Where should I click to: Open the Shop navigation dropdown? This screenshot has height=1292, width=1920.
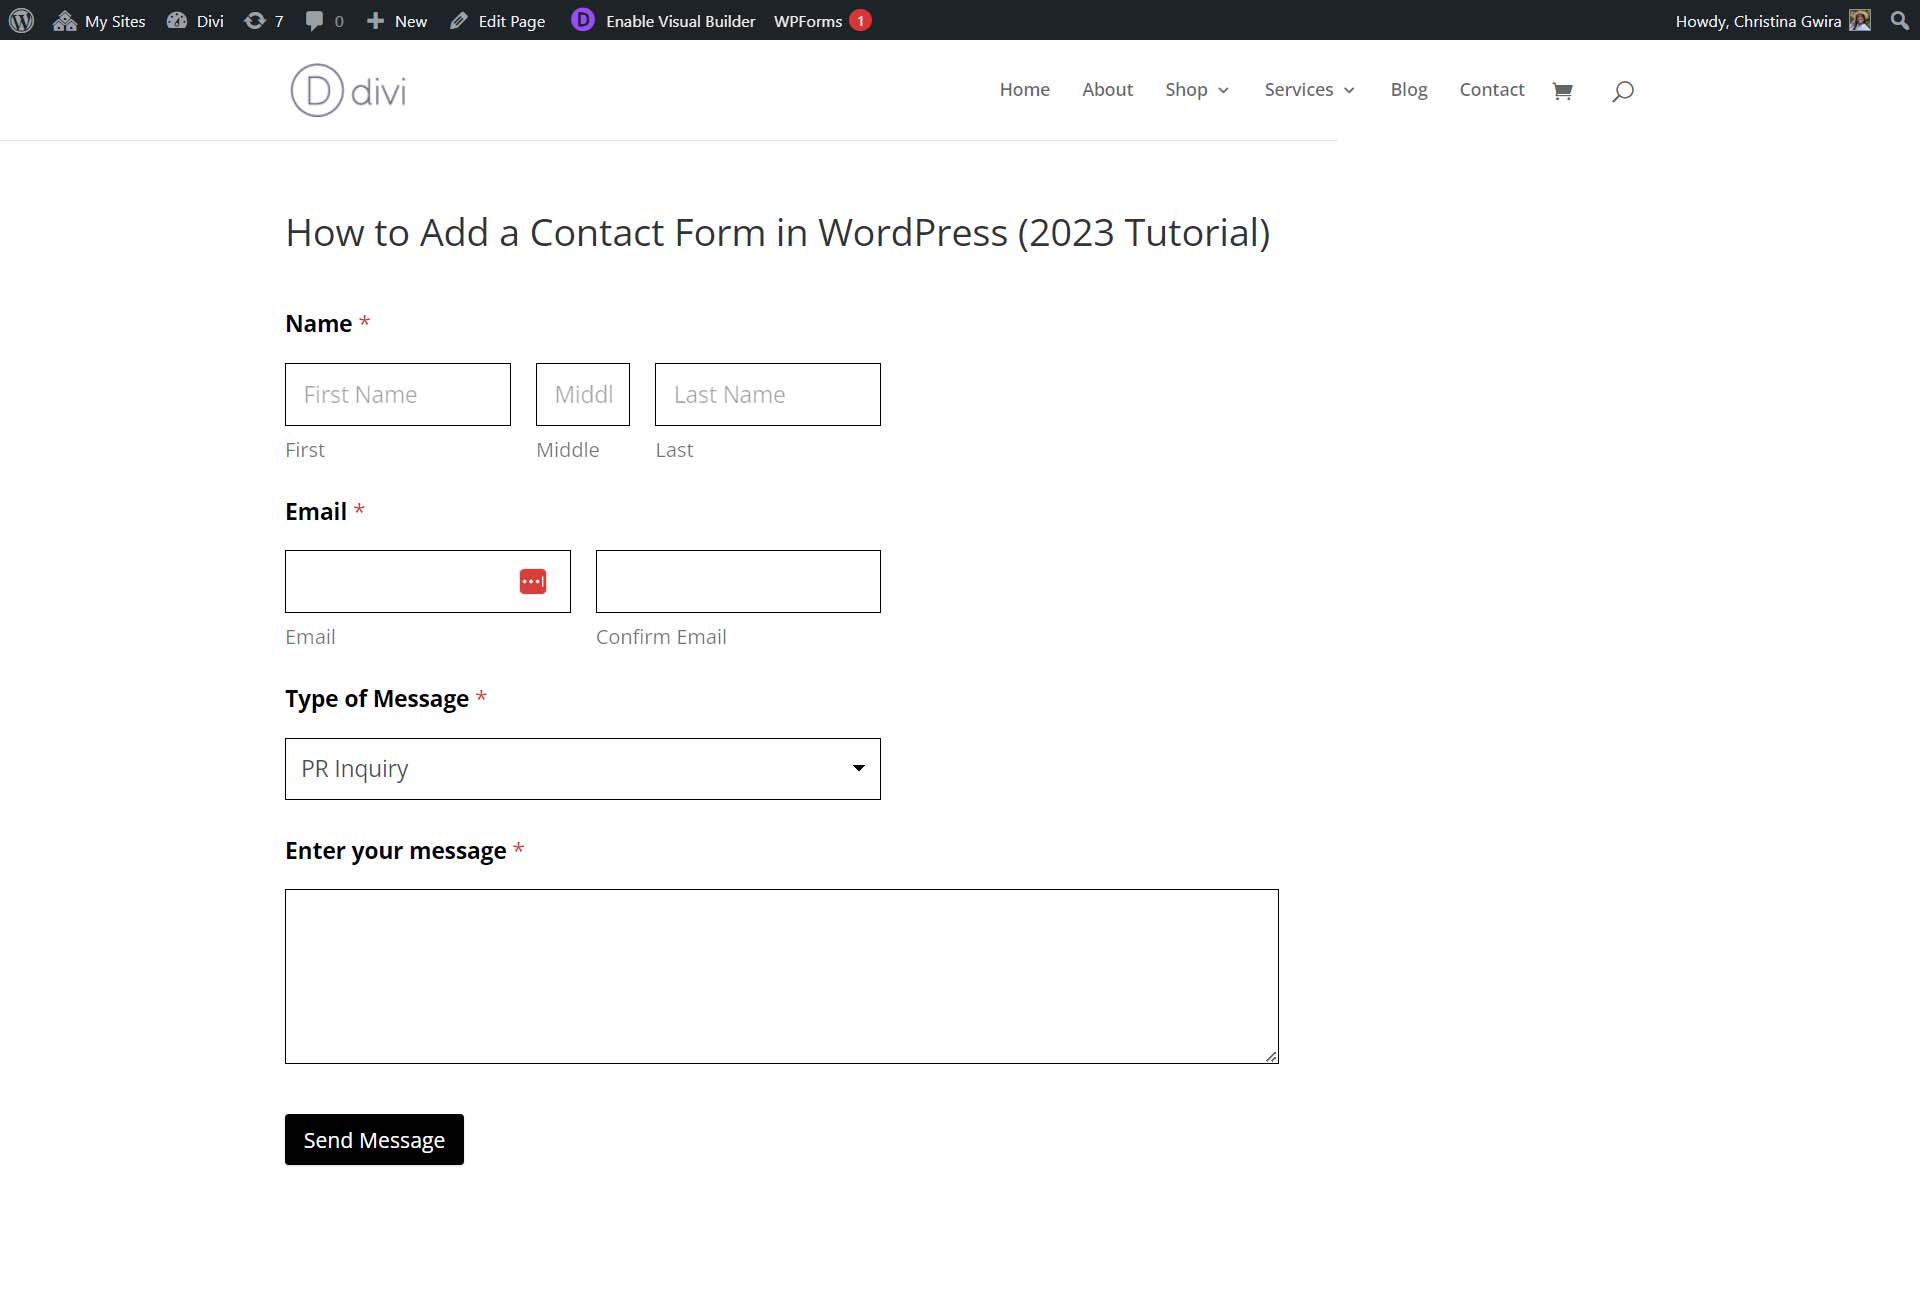[x=1198, y=88]
